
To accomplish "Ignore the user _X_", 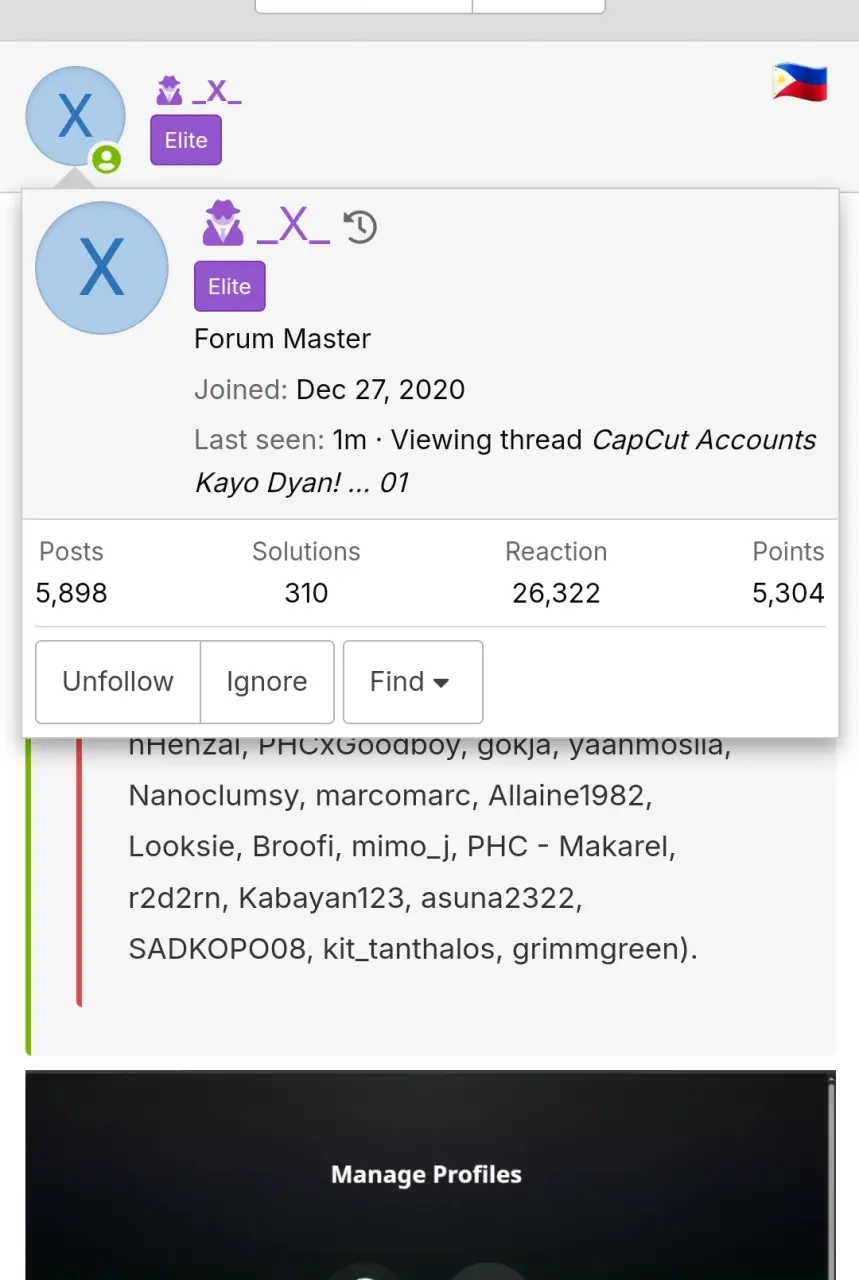I will click(267, 682).
